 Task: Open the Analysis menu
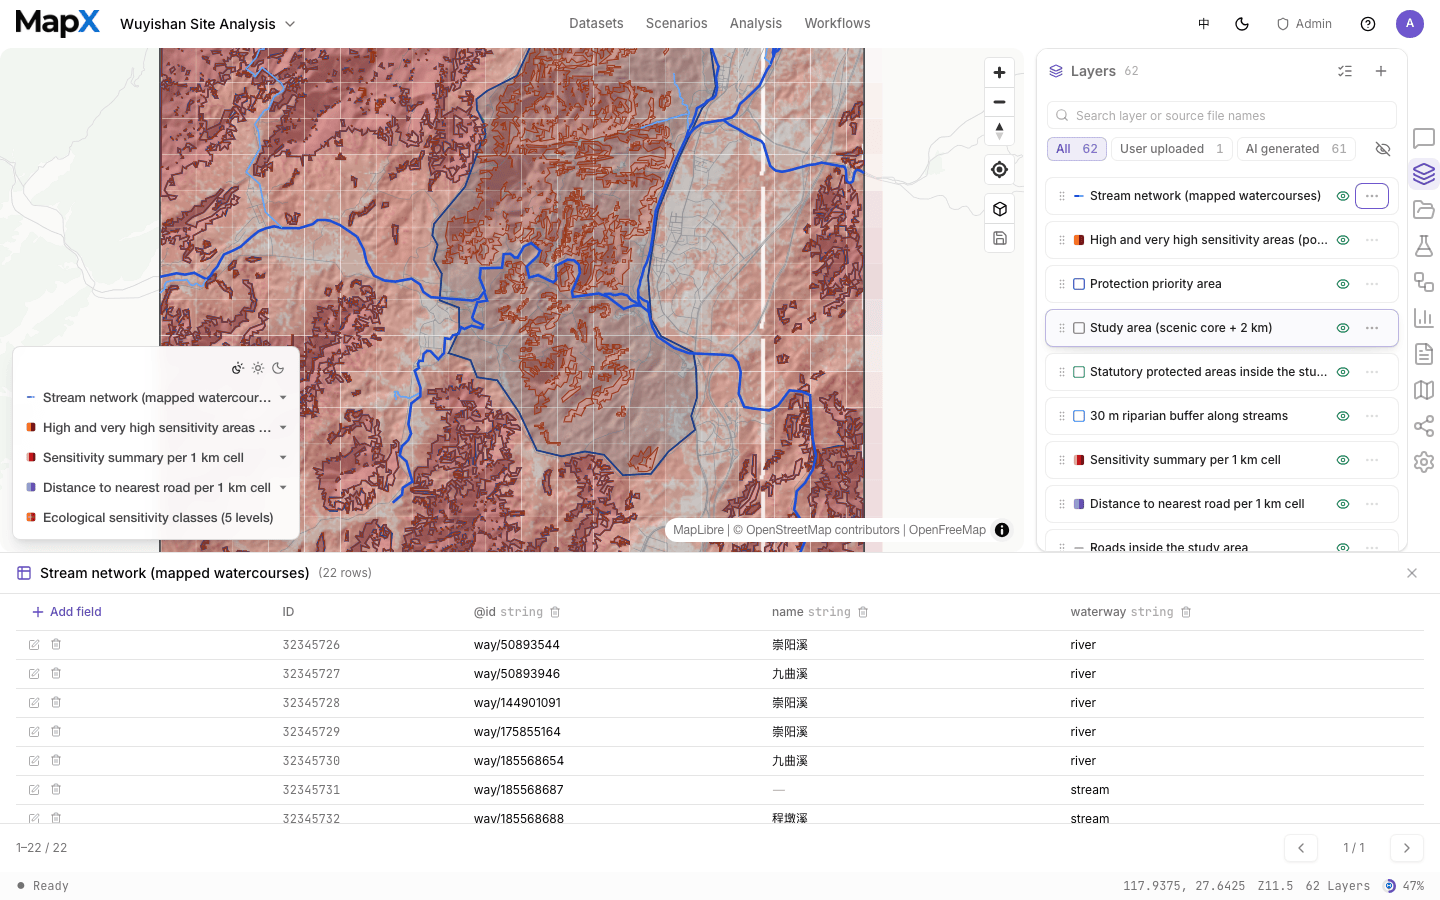click(756, 23)
